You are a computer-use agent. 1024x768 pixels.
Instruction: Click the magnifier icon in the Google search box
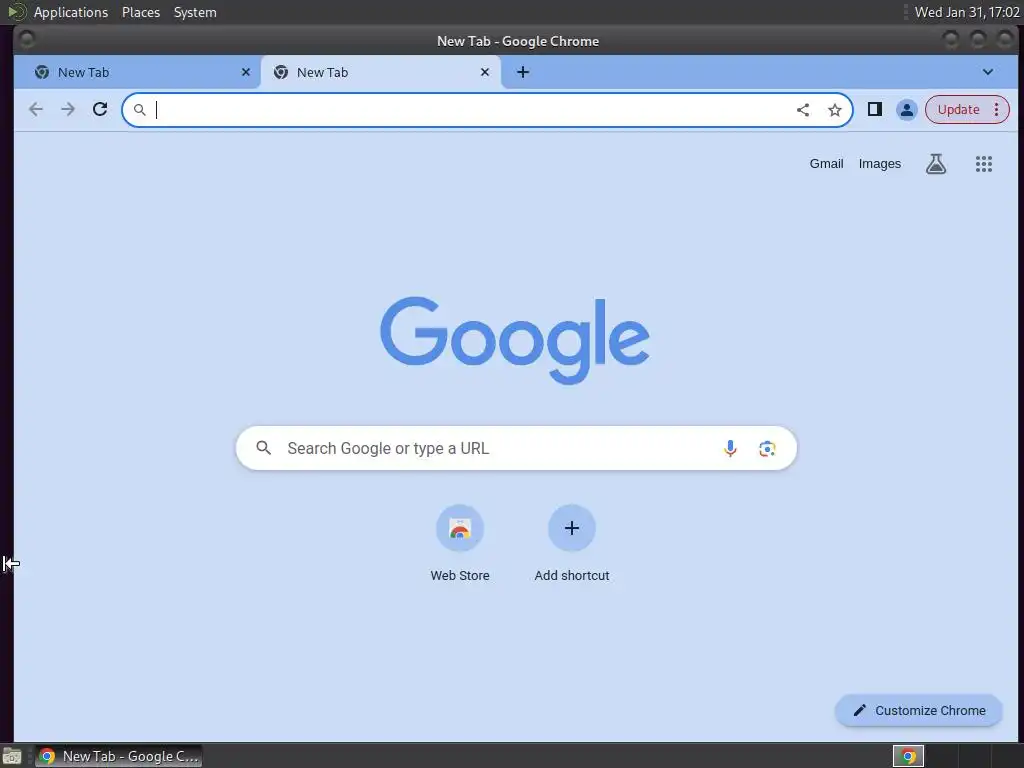pyautogui.click(x=263, y=448)
